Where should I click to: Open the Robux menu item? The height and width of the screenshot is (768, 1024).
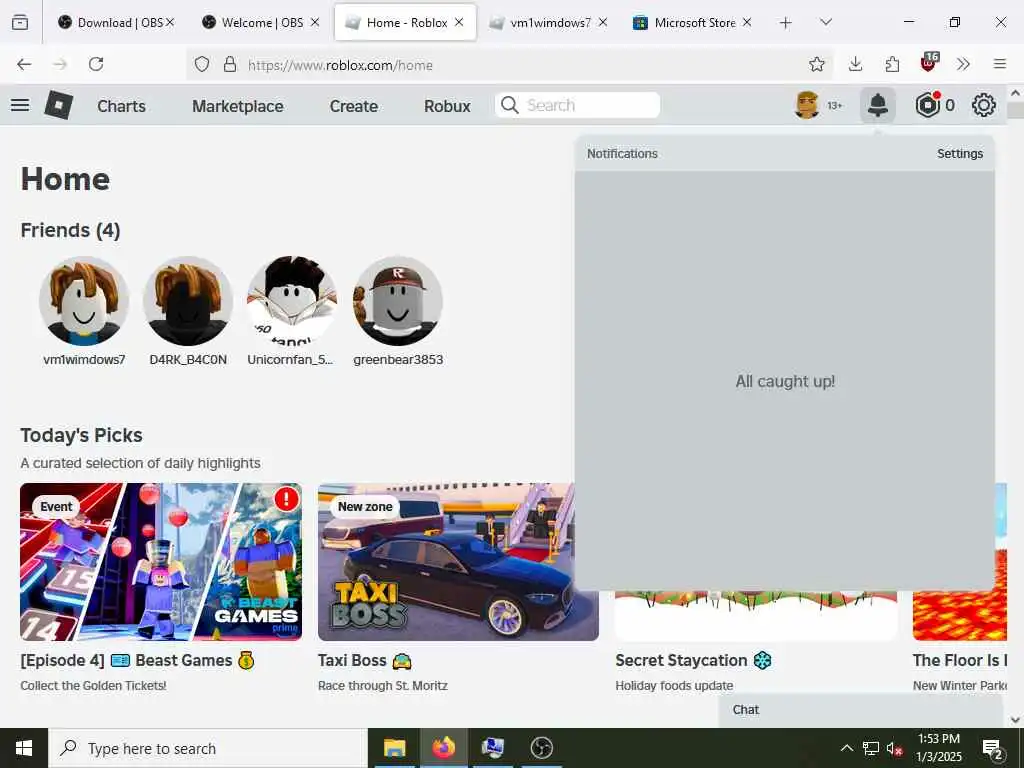pyautogui.click(x=447, y=106)
